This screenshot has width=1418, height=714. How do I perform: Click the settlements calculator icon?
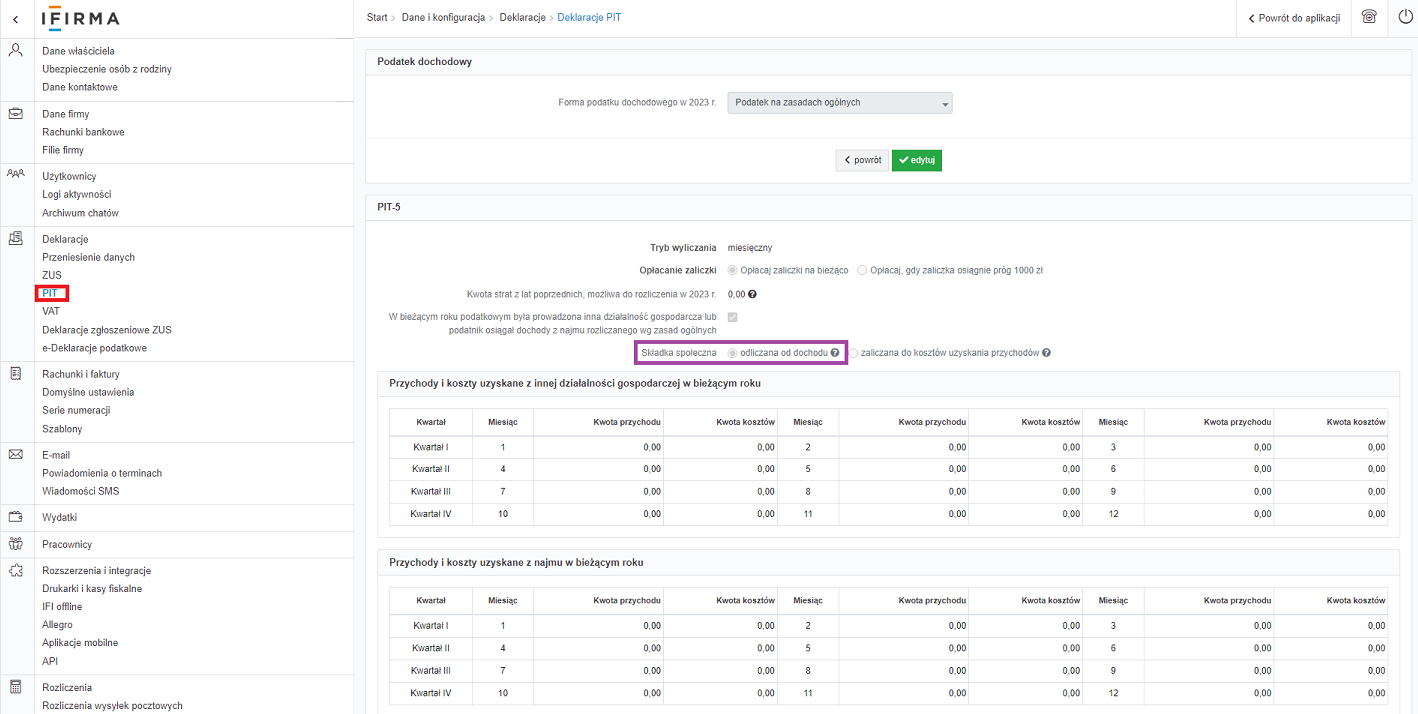(x=15, y=687)
